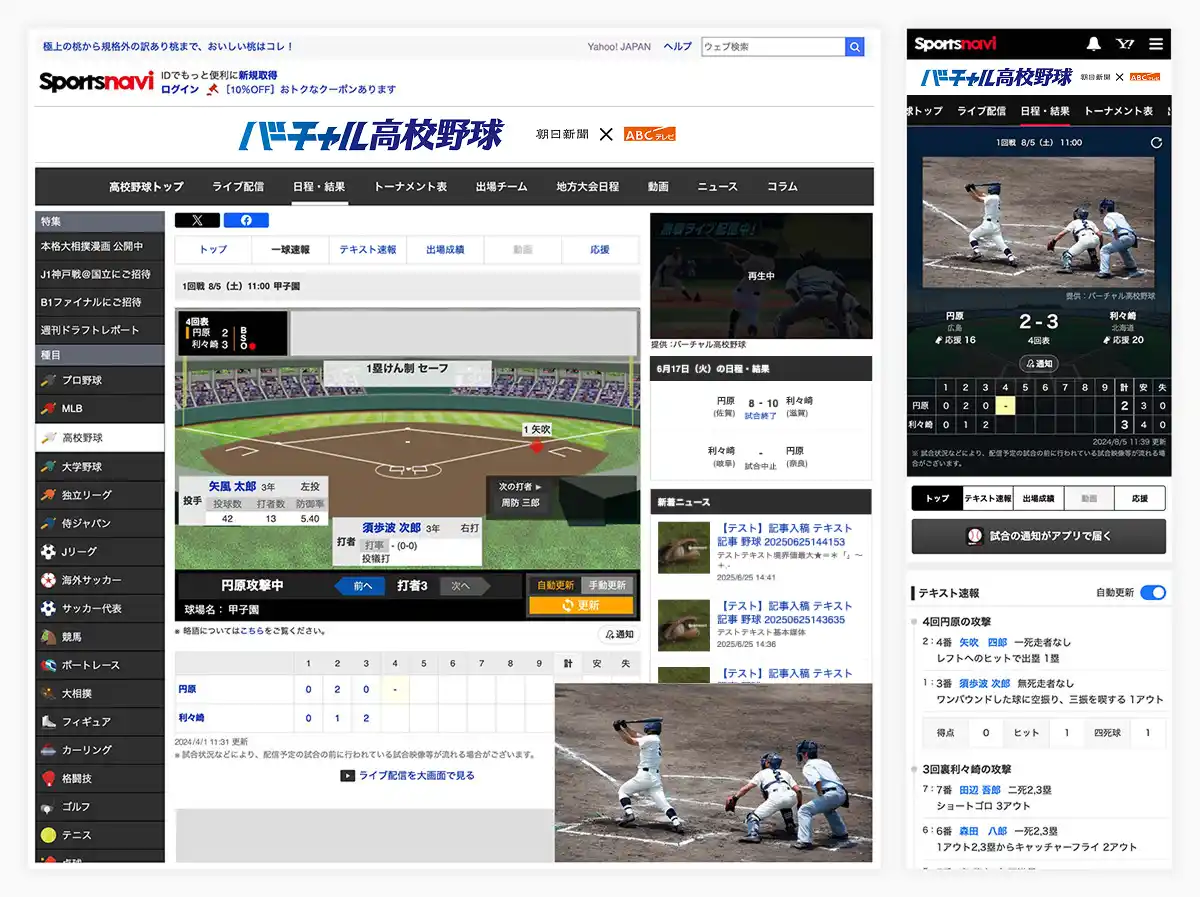The image size is (1200, 897).
Task: Click the blue web search magnifier button
Action: pyautogui.click(x=855, y=47)
